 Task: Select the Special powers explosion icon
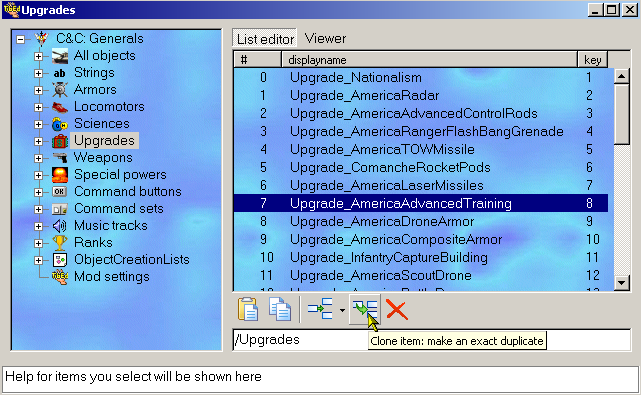(60, 175)
